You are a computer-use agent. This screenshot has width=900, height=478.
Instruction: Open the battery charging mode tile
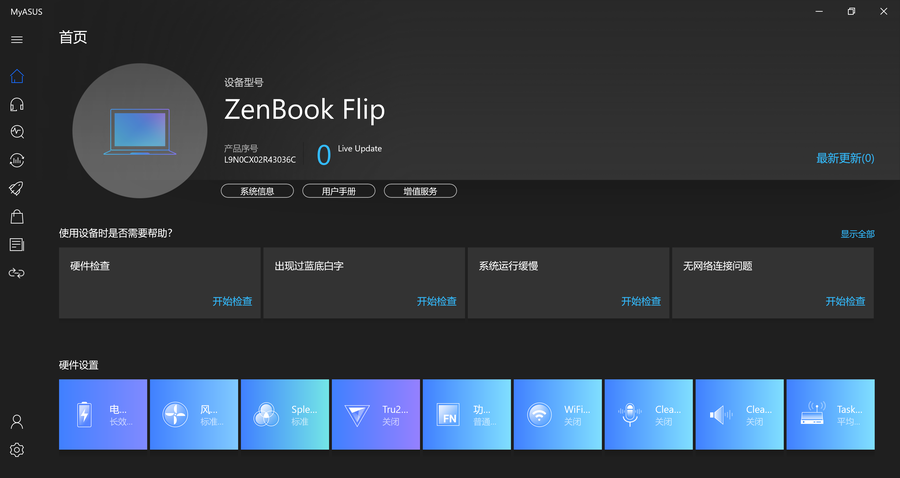pyautogui.click(x=103, y=414)
